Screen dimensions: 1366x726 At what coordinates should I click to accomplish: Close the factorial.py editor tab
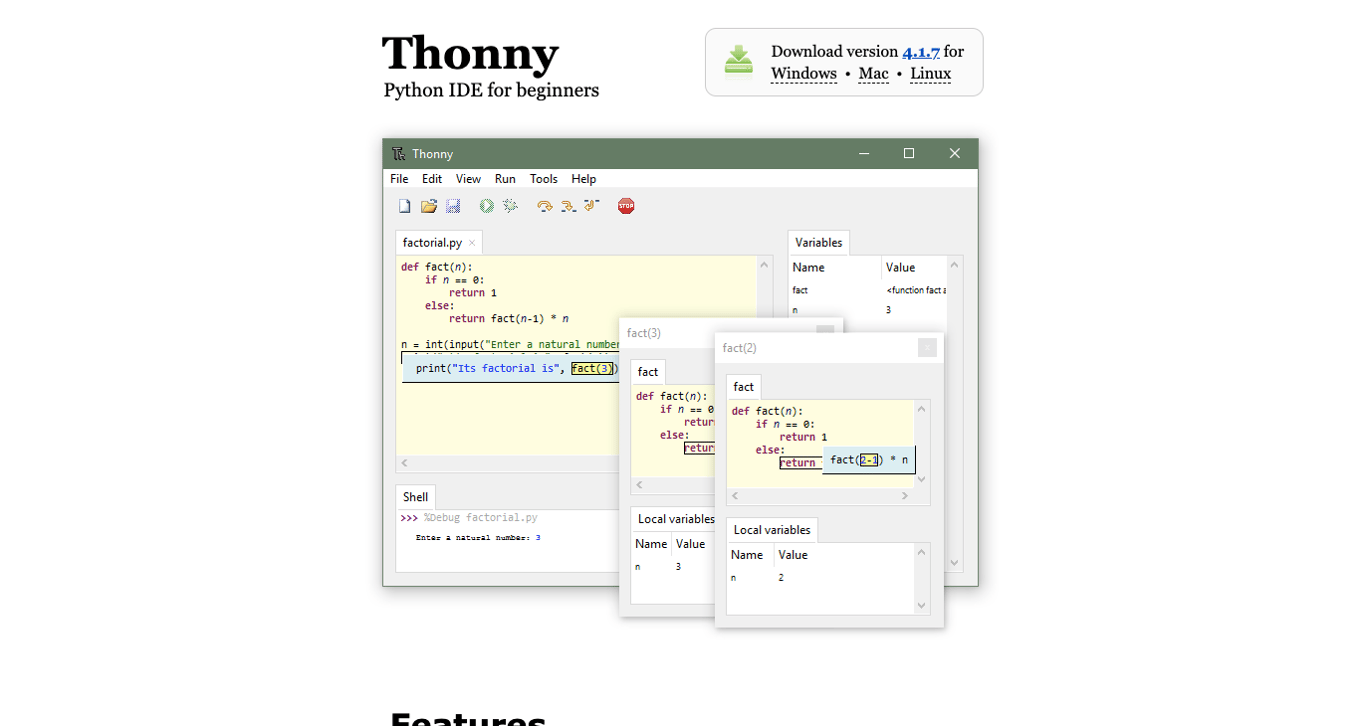tap(472, 243)
